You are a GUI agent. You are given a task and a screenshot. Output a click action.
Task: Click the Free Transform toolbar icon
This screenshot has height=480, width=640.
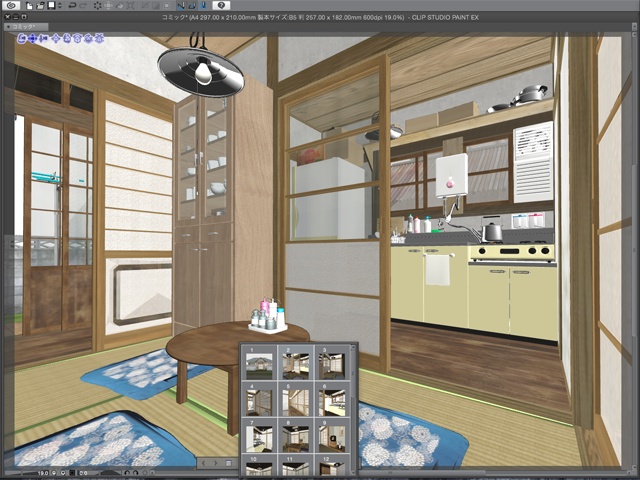pos(131,6)
